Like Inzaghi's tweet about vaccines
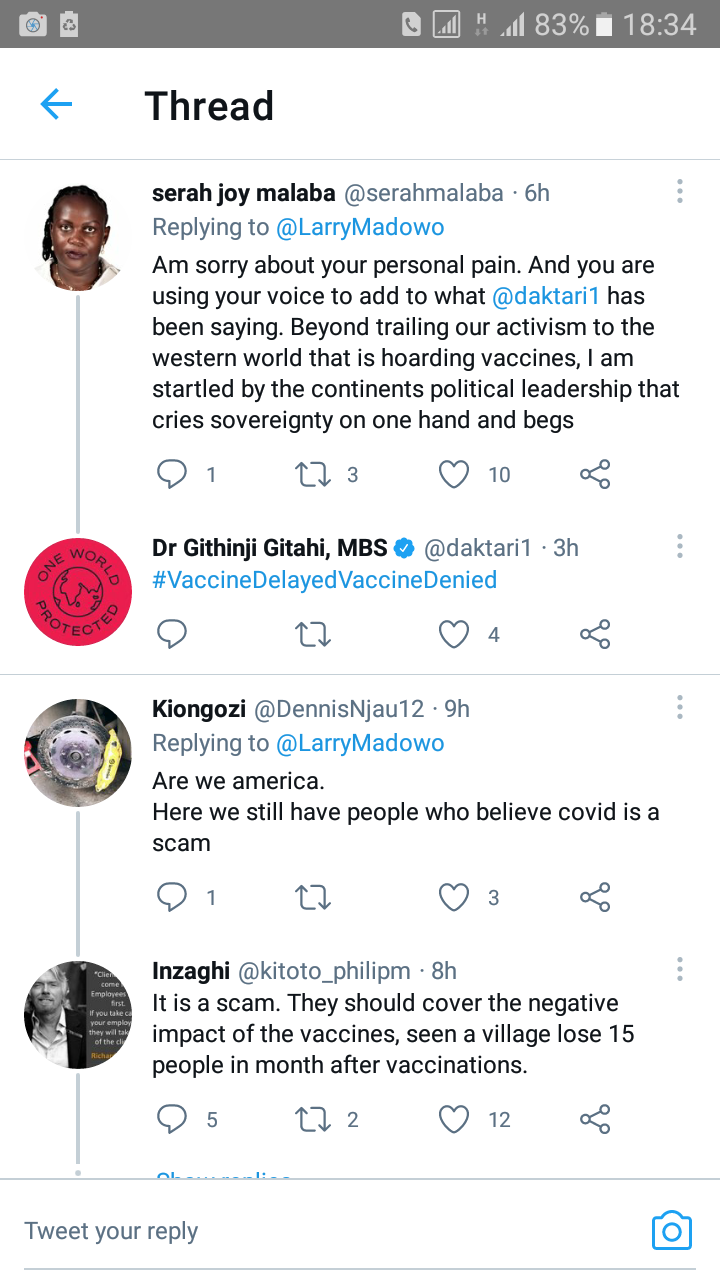720x1280 pixels. point(454,1119)
